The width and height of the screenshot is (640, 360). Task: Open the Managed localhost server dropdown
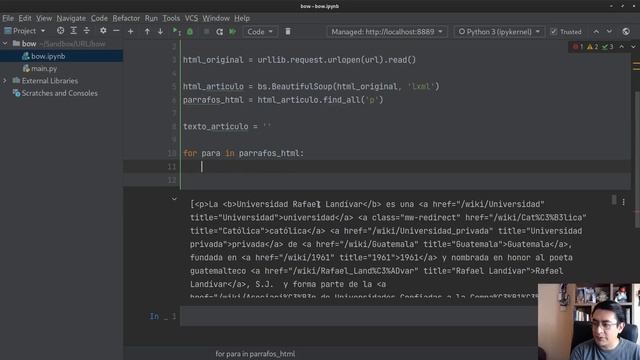387,31
